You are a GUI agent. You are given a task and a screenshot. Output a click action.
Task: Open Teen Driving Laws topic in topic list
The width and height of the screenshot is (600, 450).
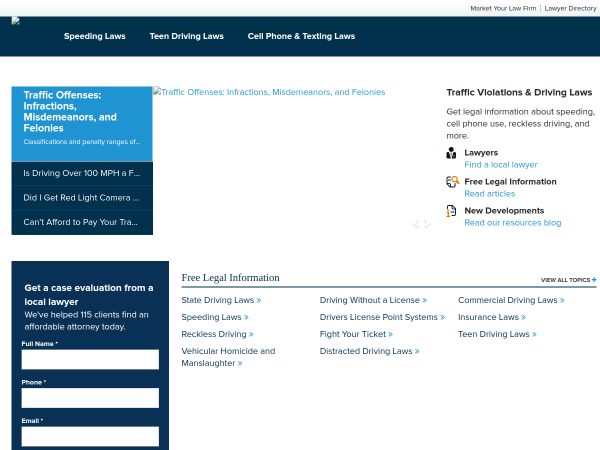497,334
